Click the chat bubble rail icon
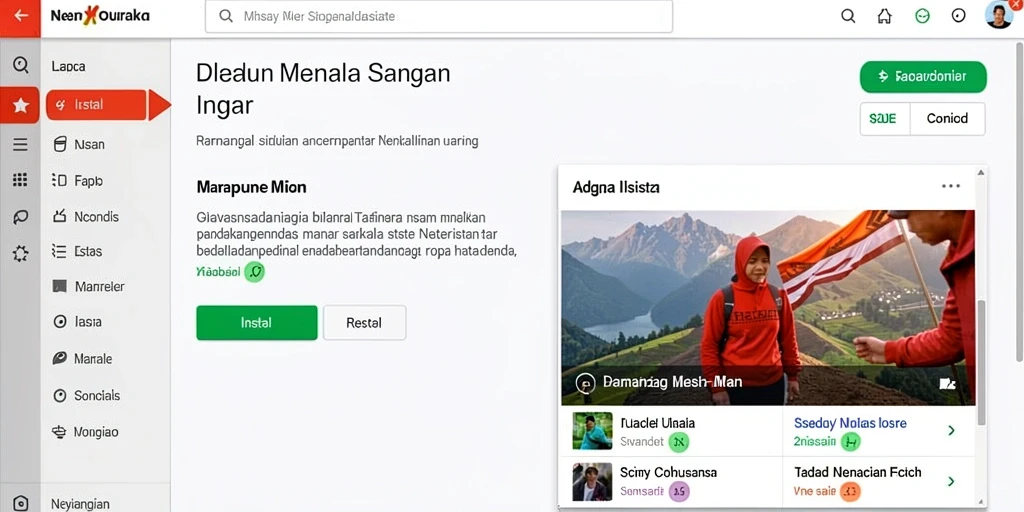 (x=20, y=217)
